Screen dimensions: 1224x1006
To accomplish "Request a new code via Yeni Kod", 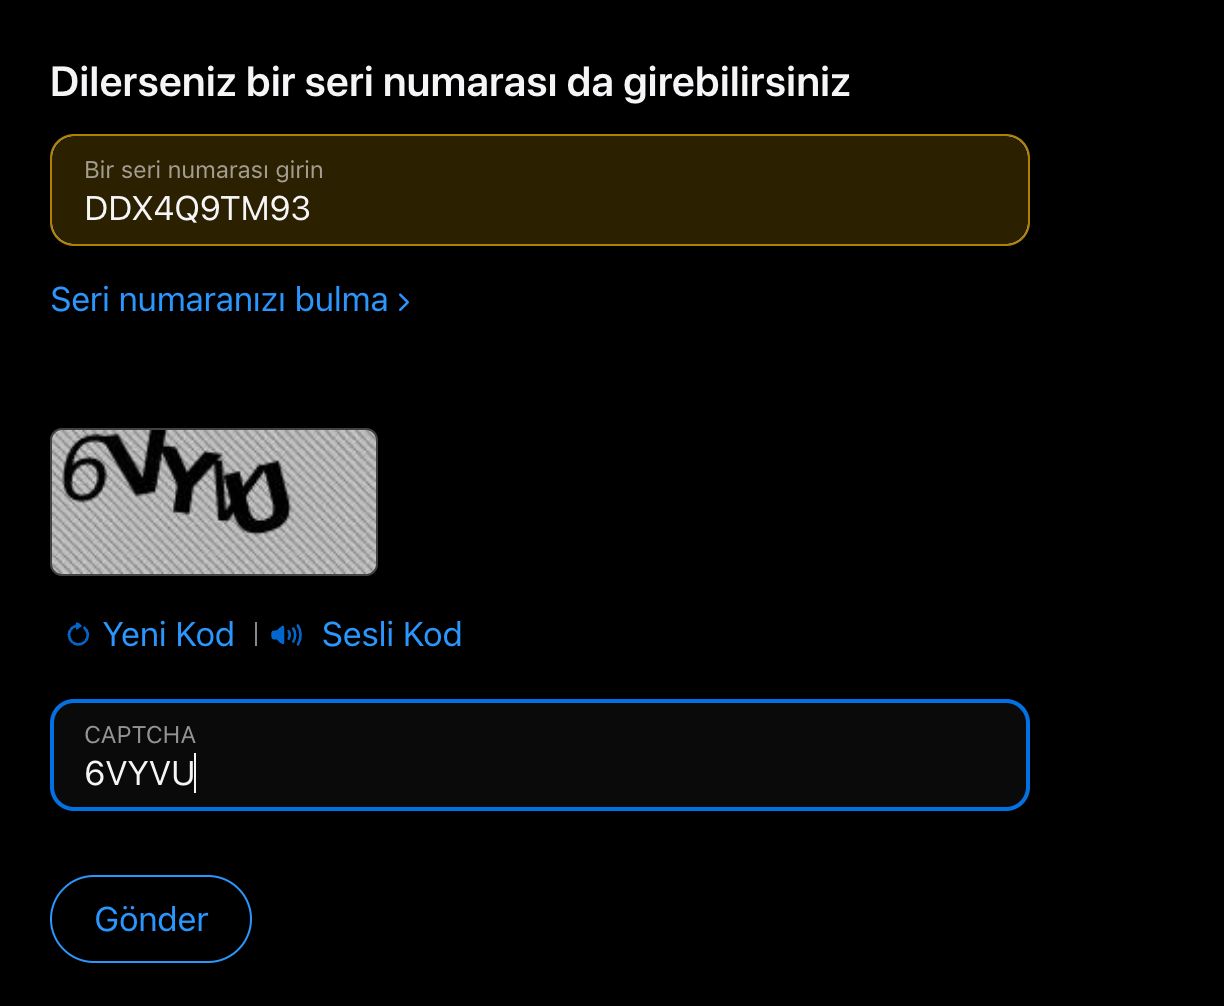I will click(167, 634).
